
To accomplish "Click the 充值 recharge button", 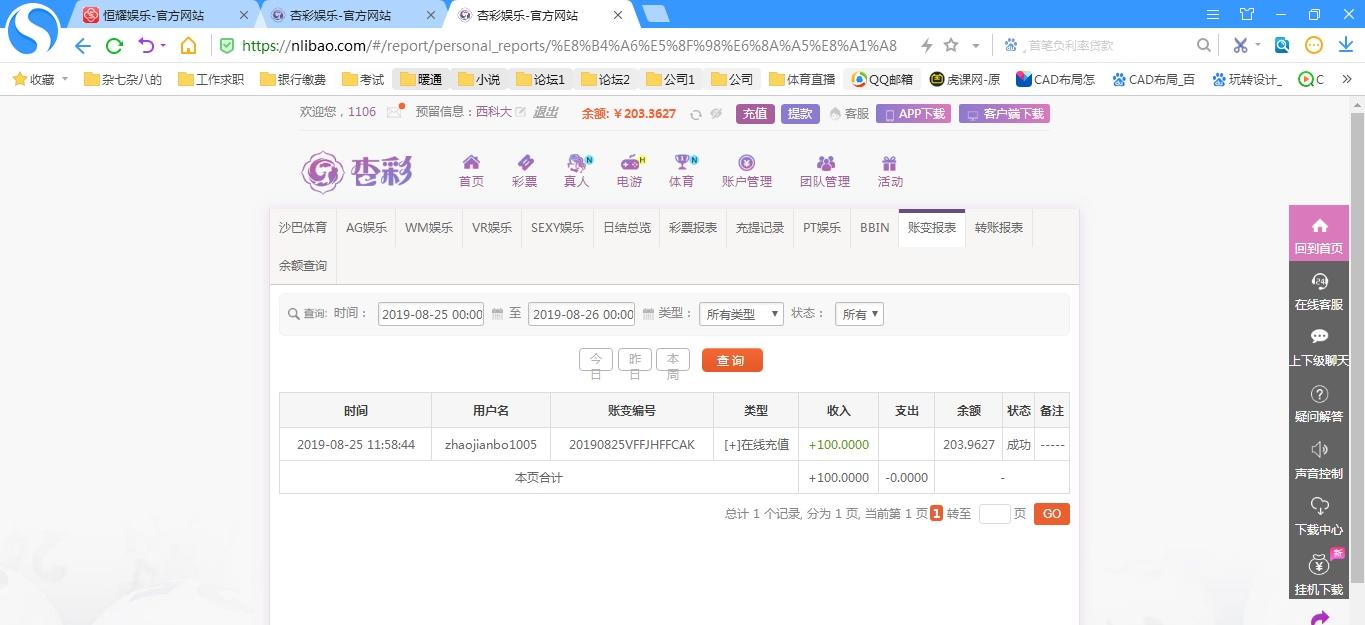I will (x=755, y=114).
